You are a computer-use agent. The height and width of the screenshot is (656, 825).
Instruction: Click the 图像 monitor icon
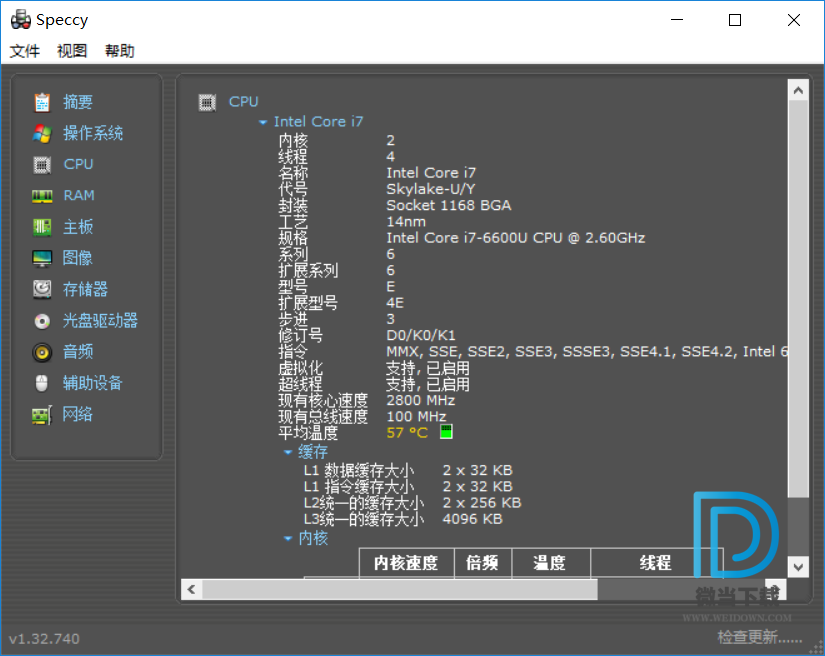[x=42, y=258]
